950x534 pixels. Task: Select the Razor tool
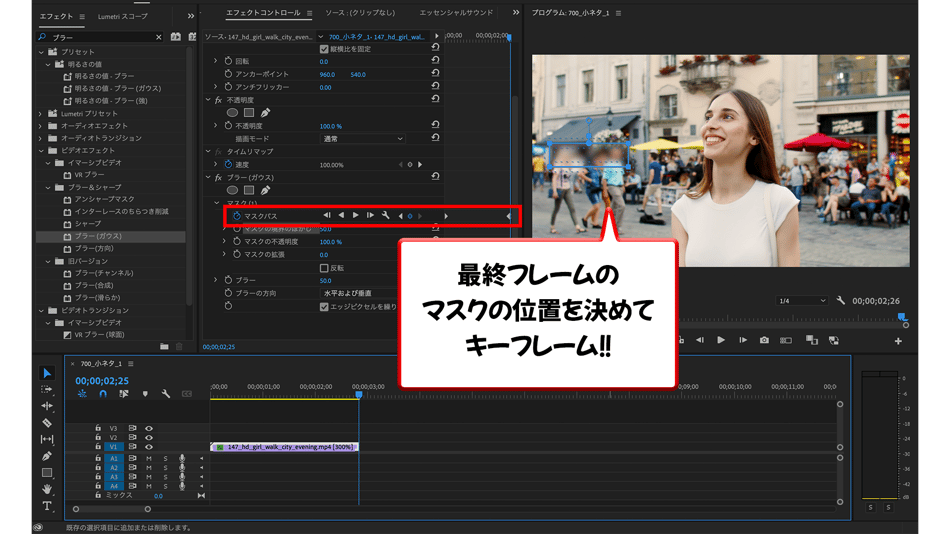[x=47, y=423]
